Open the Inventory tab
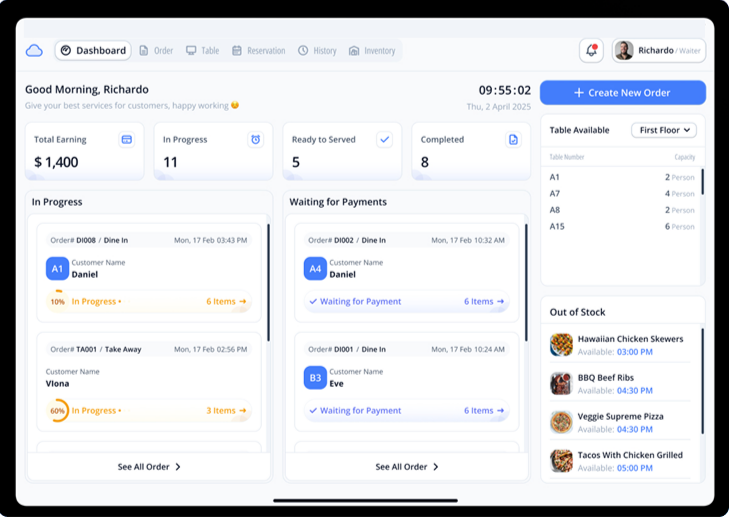Viewport: 730px width, 518px height. click(x=372, y=50)
